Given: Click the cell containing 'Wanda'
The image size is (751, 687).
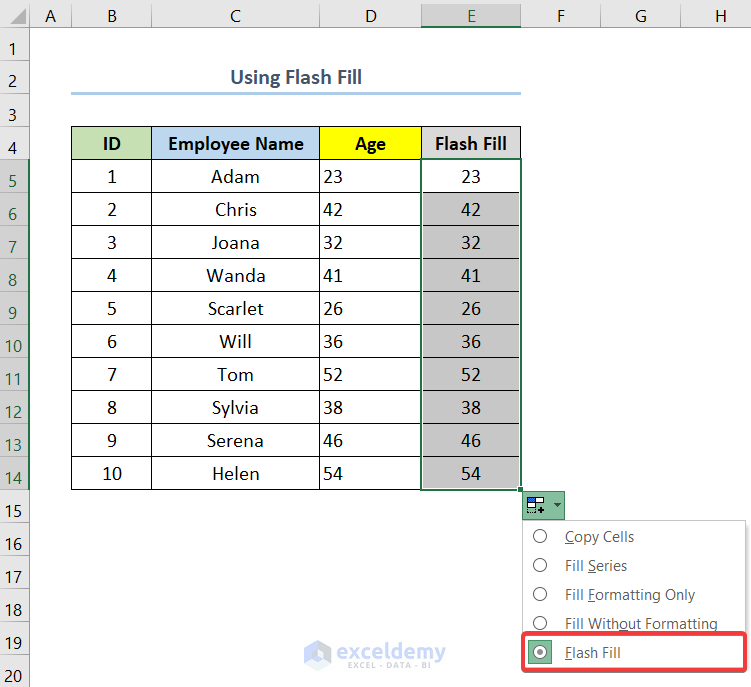Looking at the screenshot, I should (235, 275).
